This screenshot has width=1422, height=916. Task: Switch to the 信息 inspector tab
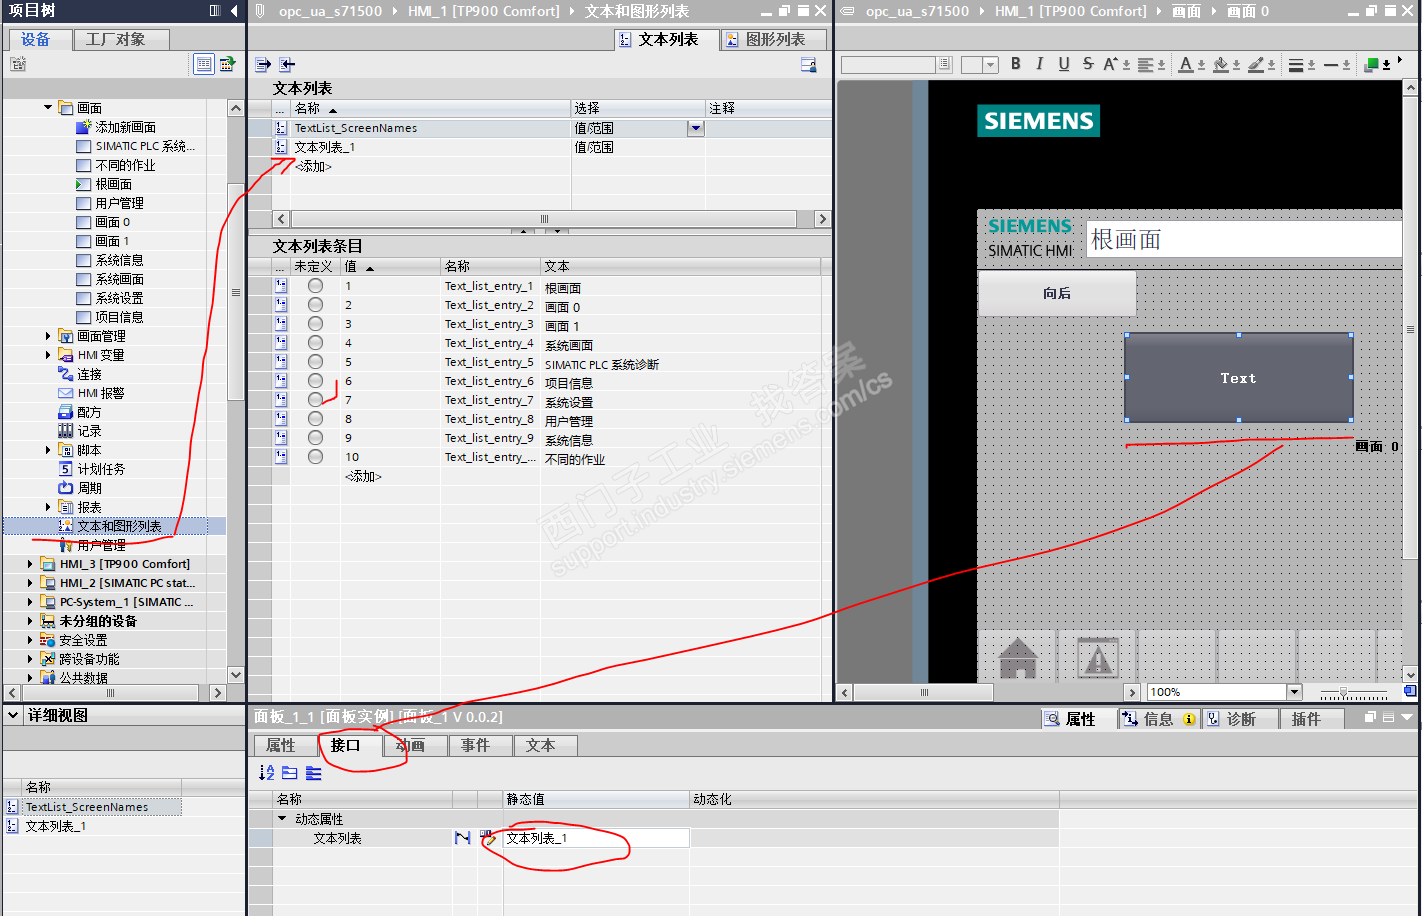[1158, 719]
